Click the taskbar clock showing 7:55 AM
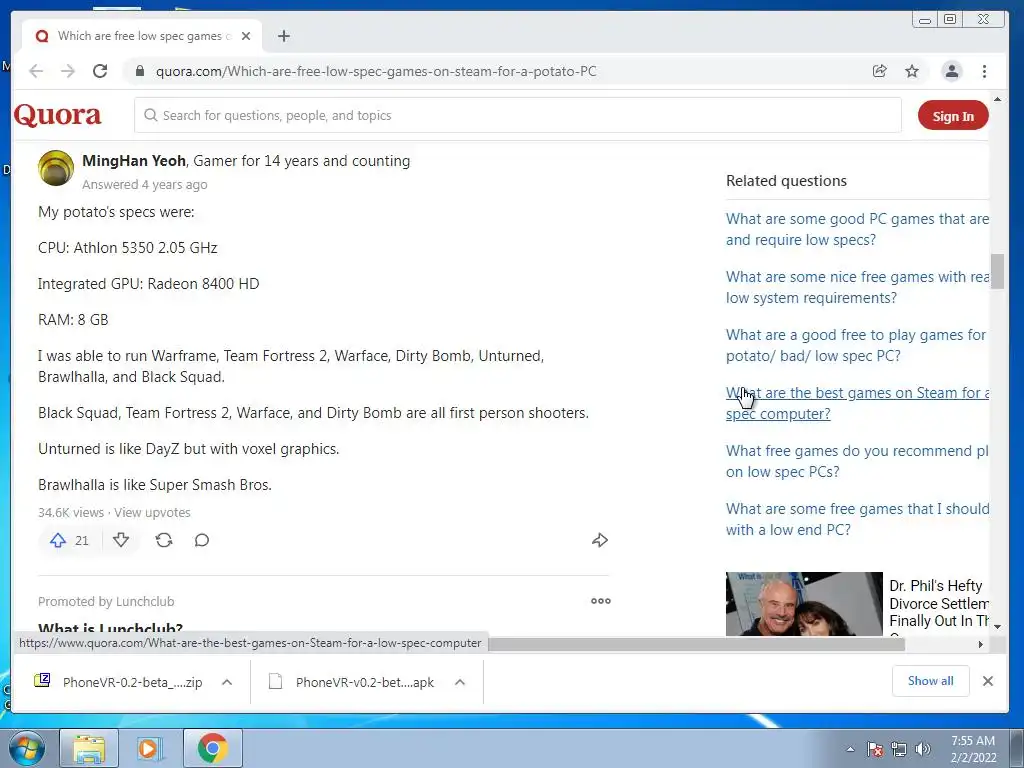1024x768 pixels. [x=973, y=749]
